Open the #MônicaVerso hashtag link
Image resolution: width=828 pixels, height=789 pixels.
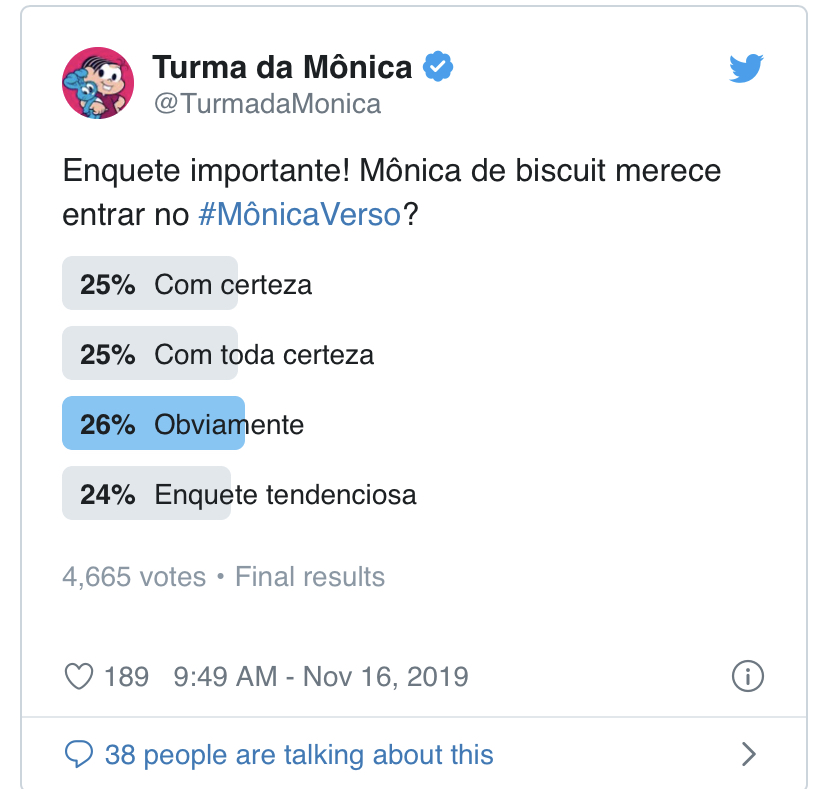299,214
